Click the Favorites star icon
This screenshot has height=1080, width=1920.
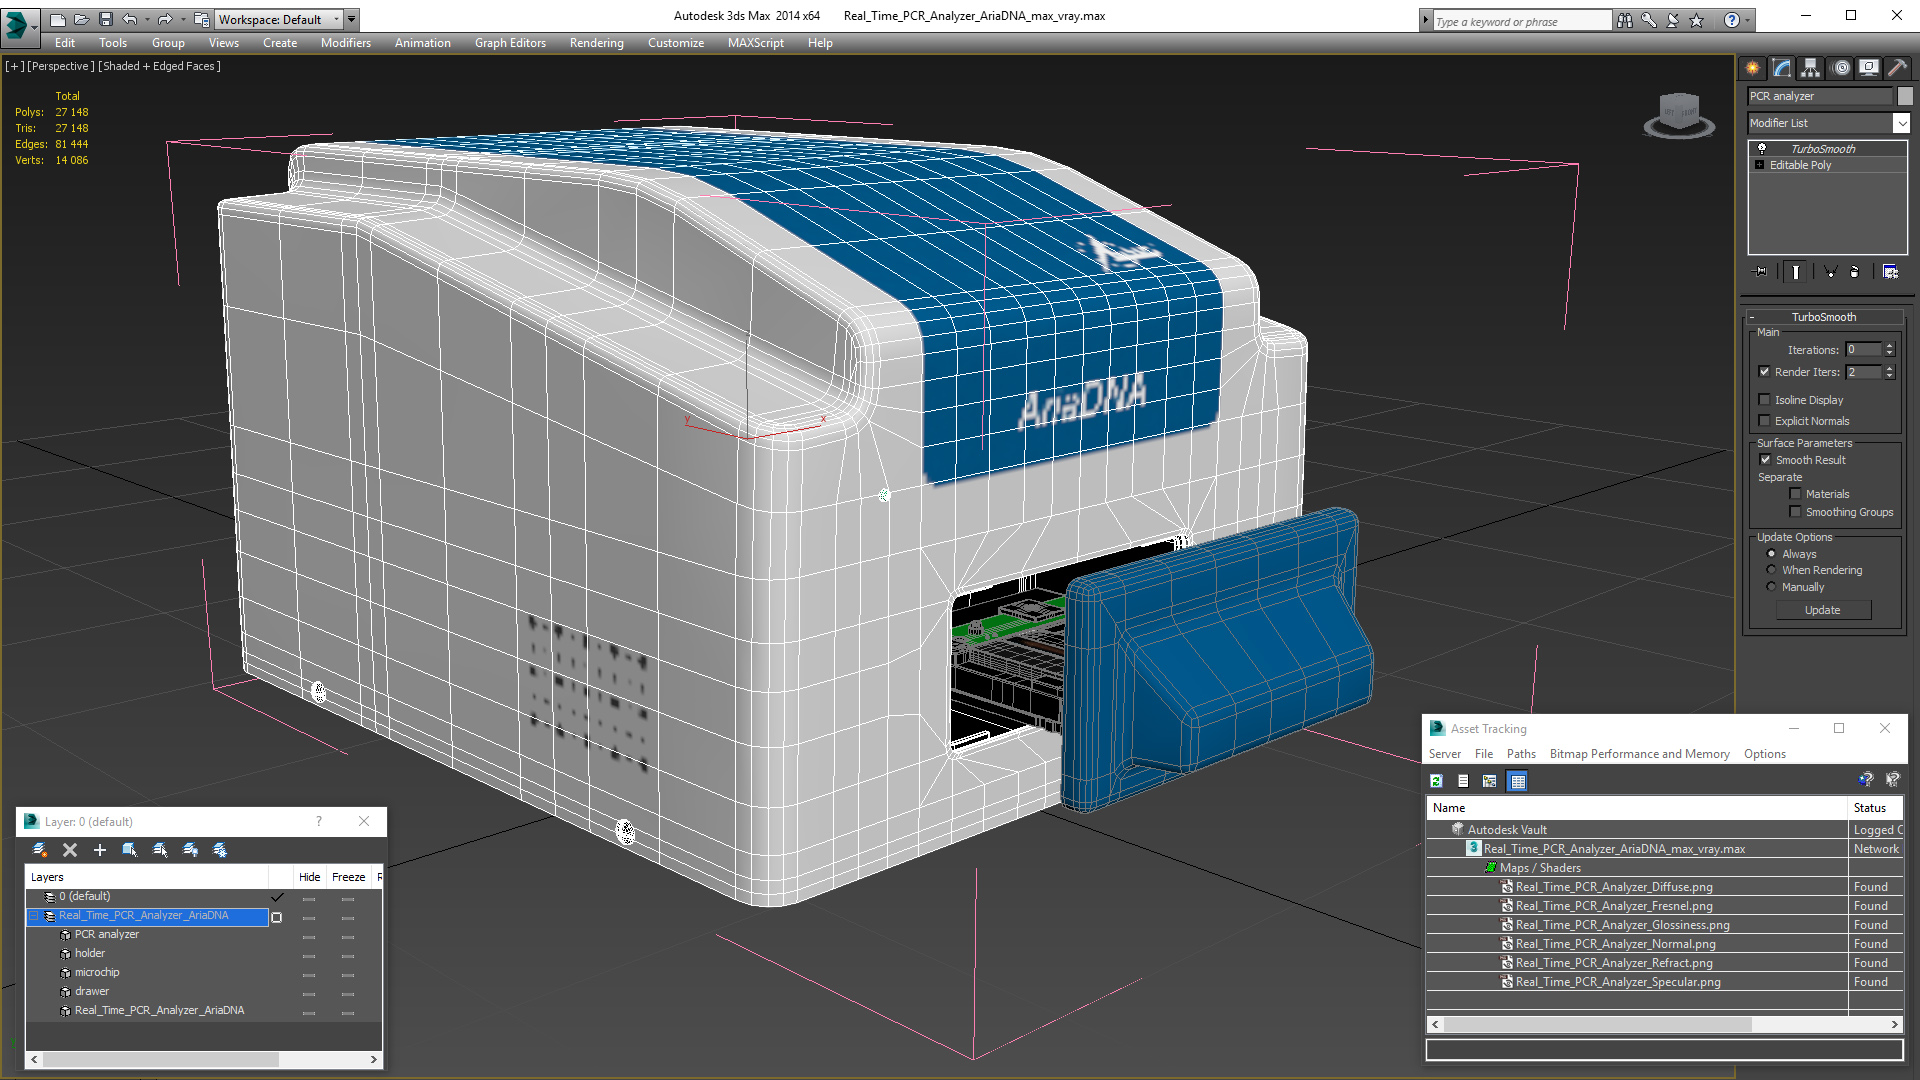click(x=1696, y=20)
